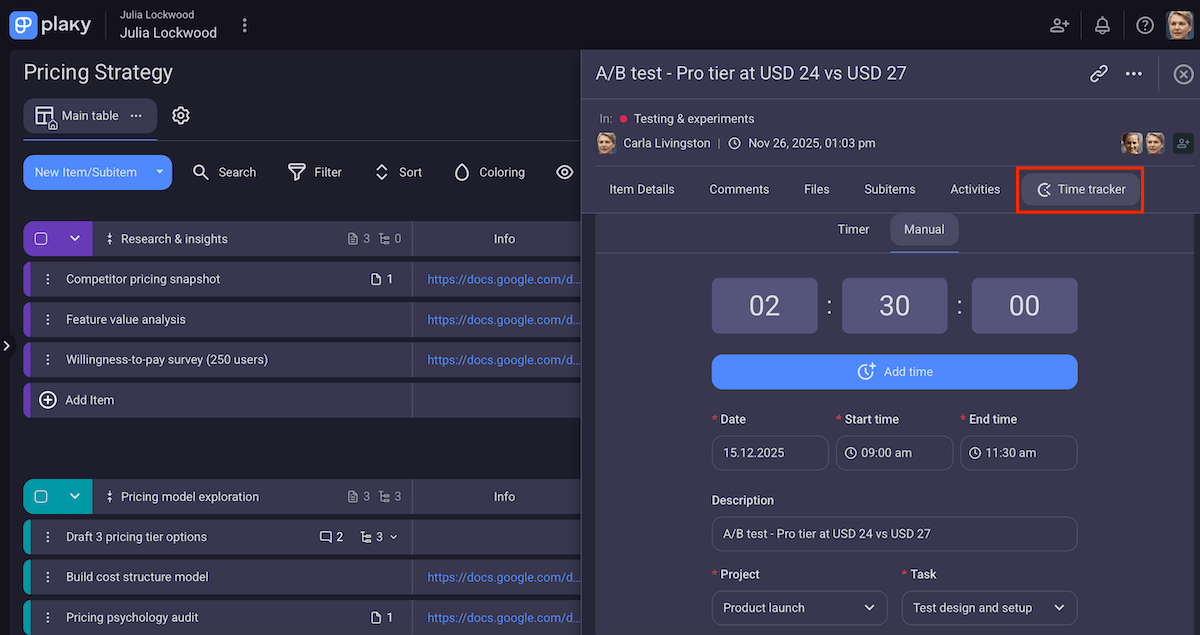Screen dimensions: 1200x635
Task: Toggle the eye visibility icon in toolbar
Action: click(x=565, y=172)
